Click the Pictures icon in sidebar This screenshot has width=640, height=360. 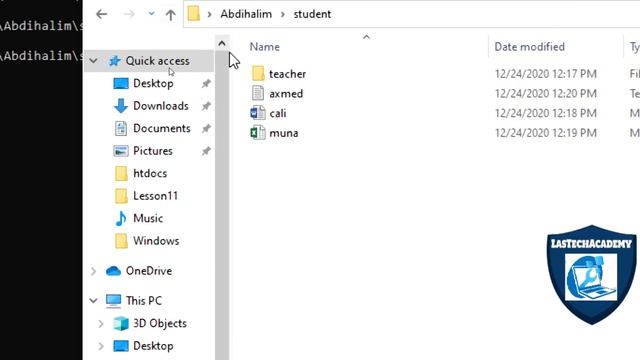pyautogui.click(x=120, y=151)
